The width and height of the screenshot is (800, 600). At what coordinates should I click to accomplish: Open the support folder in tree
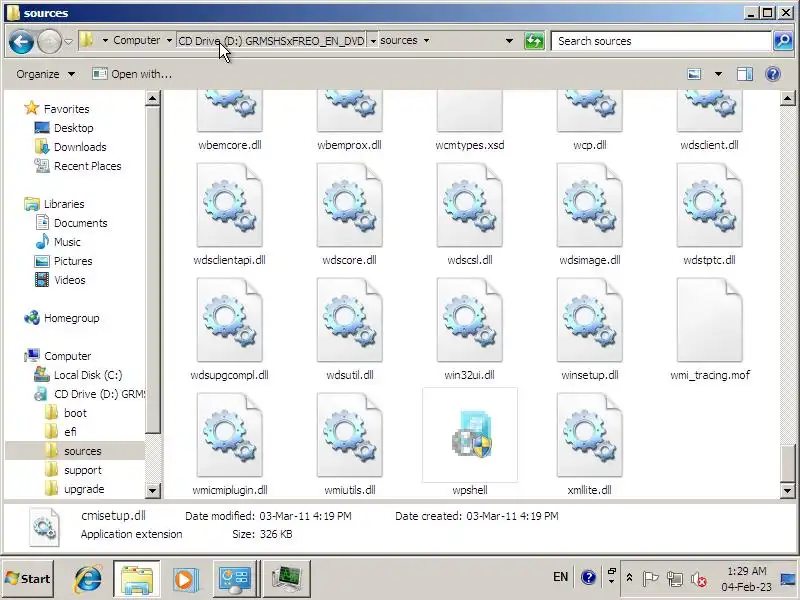point(83,470)
